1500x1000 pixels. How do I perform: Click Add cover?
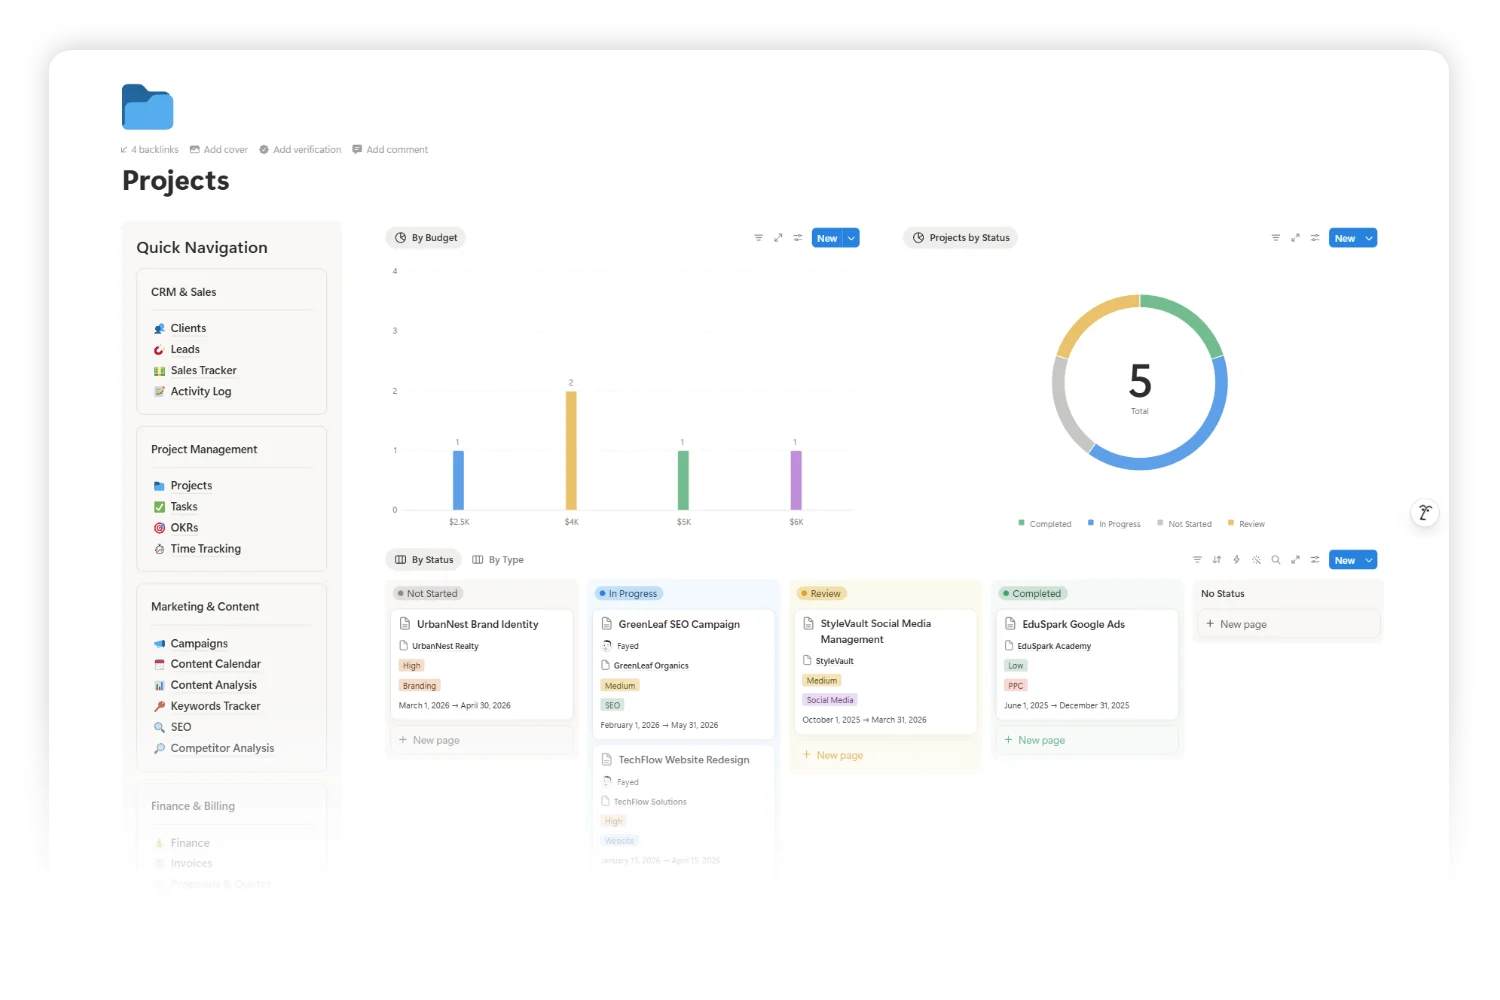(219, 150)
